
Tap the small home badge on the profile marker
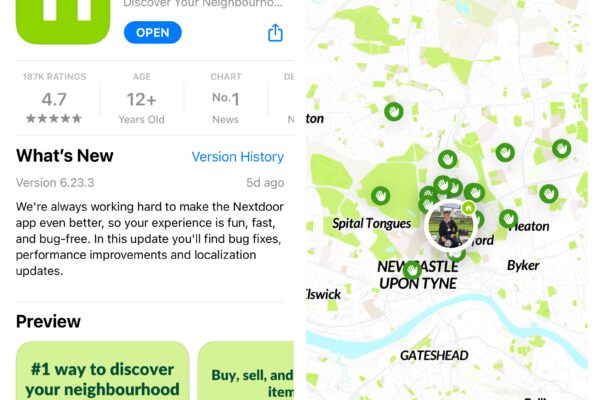pos(468,208)
